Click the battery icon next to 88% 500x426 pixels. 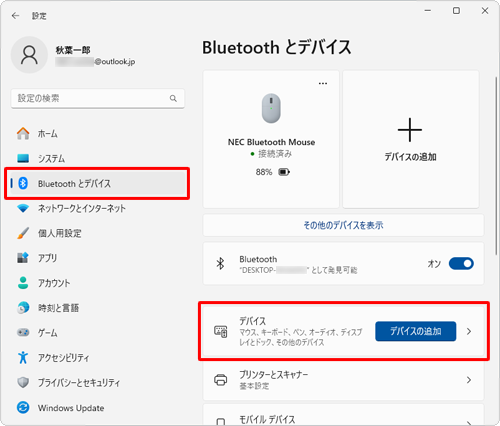[284, 172]
